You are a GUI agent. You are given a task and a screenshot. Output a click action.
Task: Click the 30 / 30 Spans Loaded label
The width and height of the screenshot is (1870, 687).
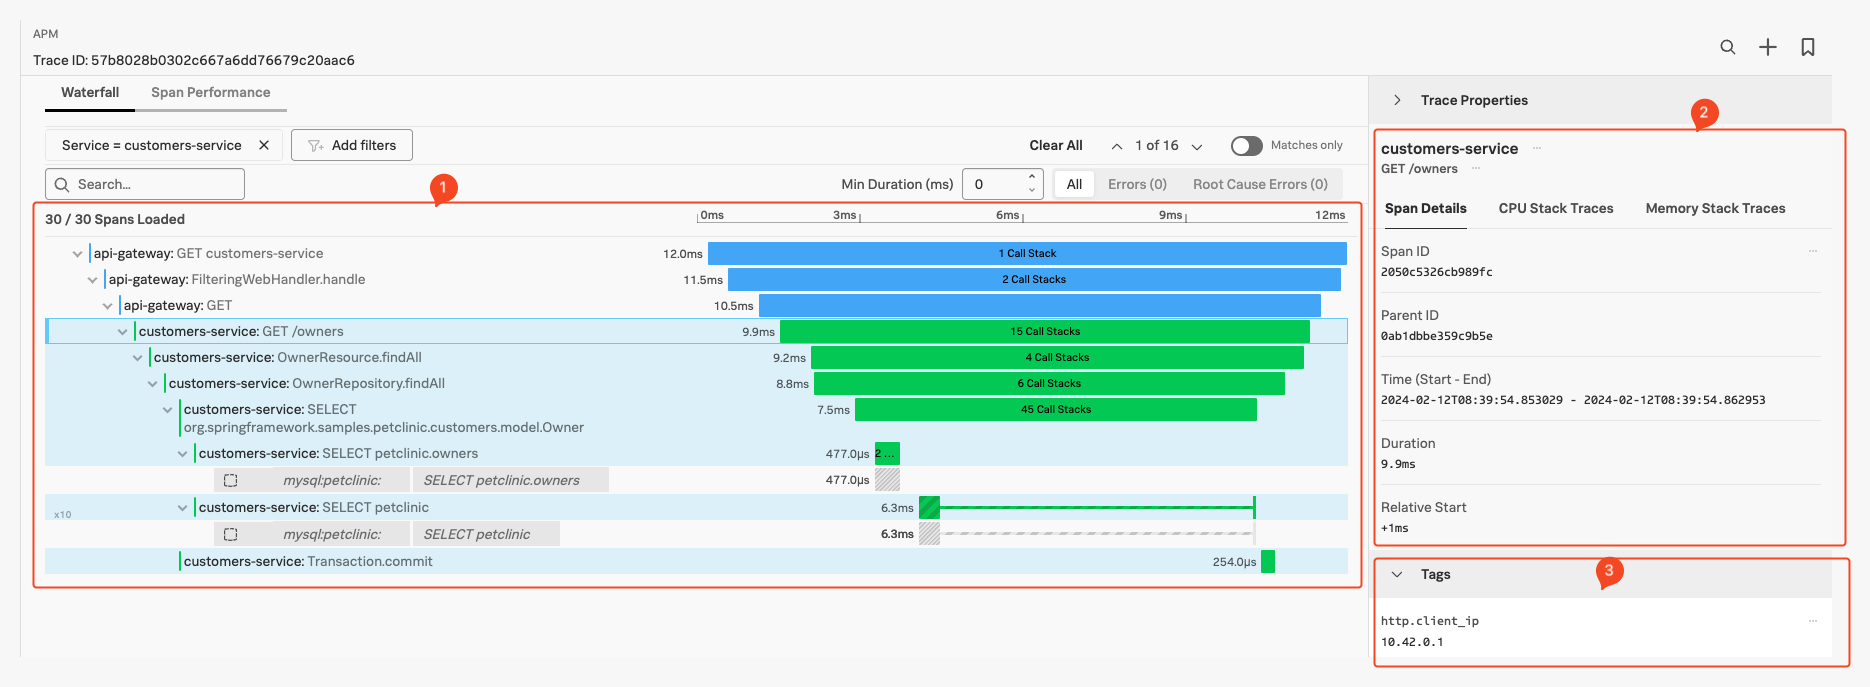tap(115, 219)
